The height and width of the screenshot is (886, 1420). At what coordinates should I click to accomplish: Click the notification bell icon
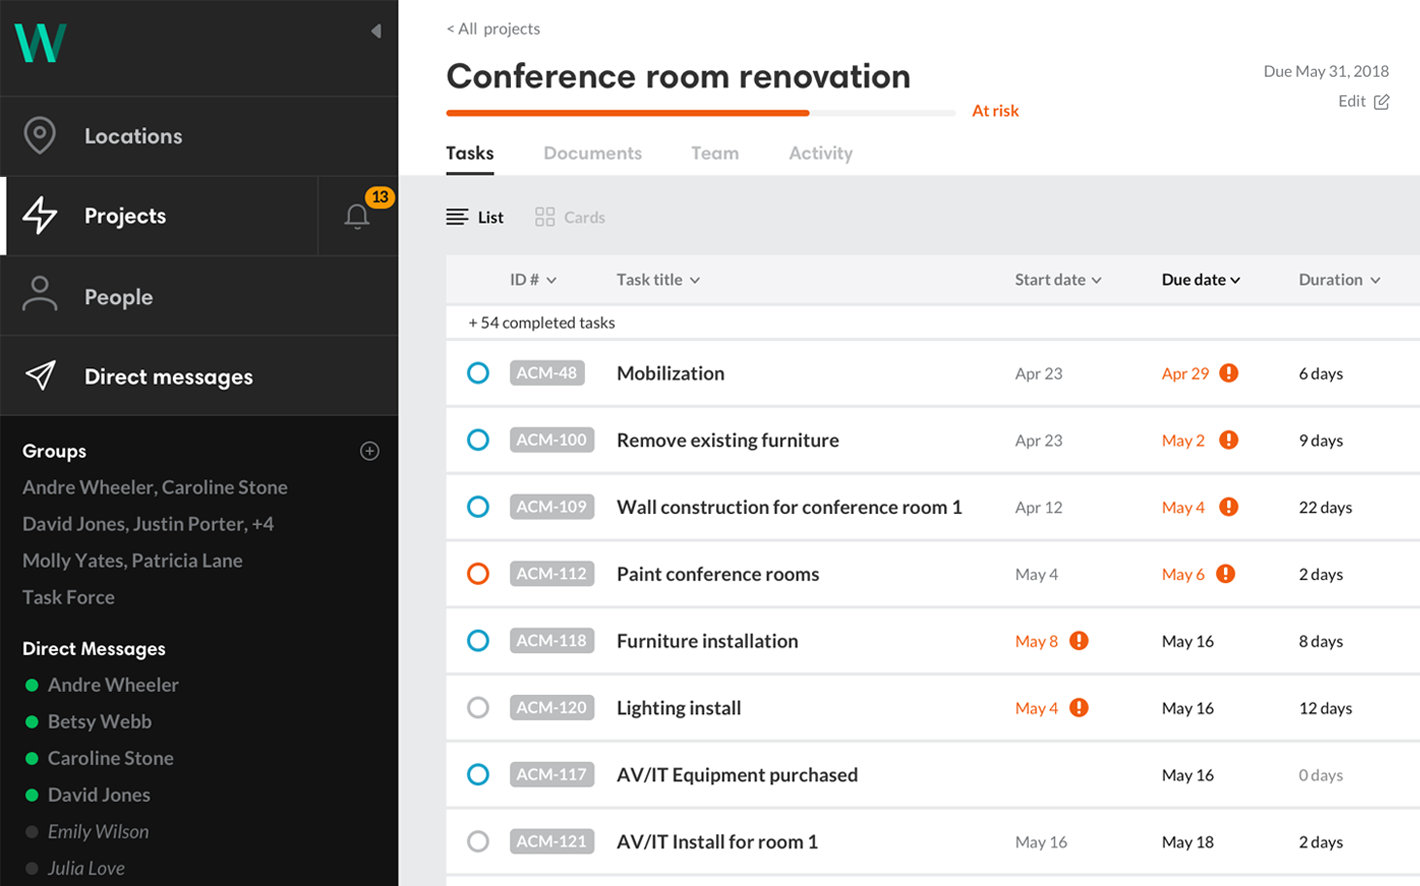click(x=357, y=216)
